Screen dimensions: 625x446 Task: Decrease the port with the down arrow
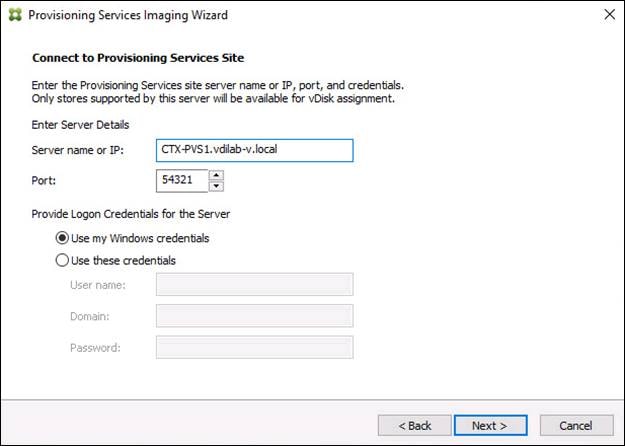(x=217, y=186)
